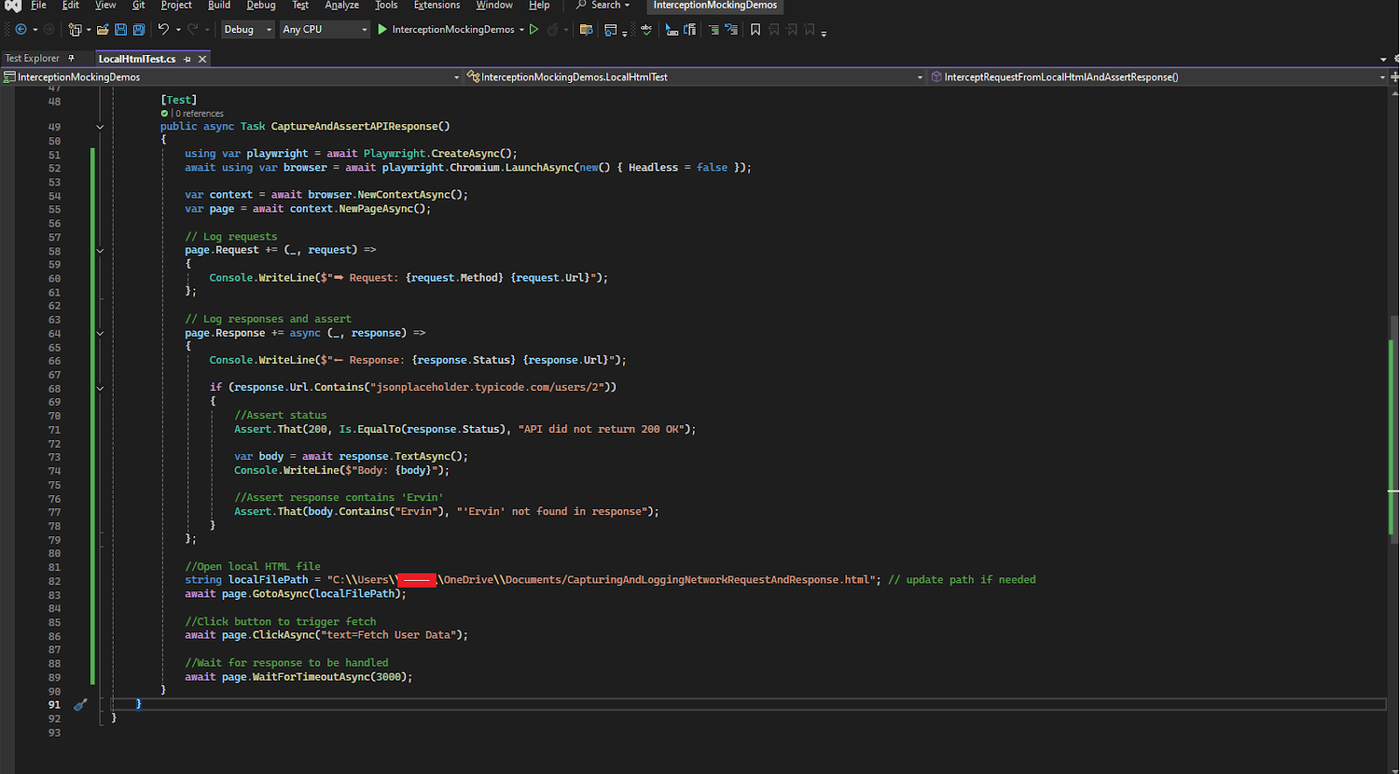
Task: Collapse the page.Request handler at line 58
Action: click(100, 250)
